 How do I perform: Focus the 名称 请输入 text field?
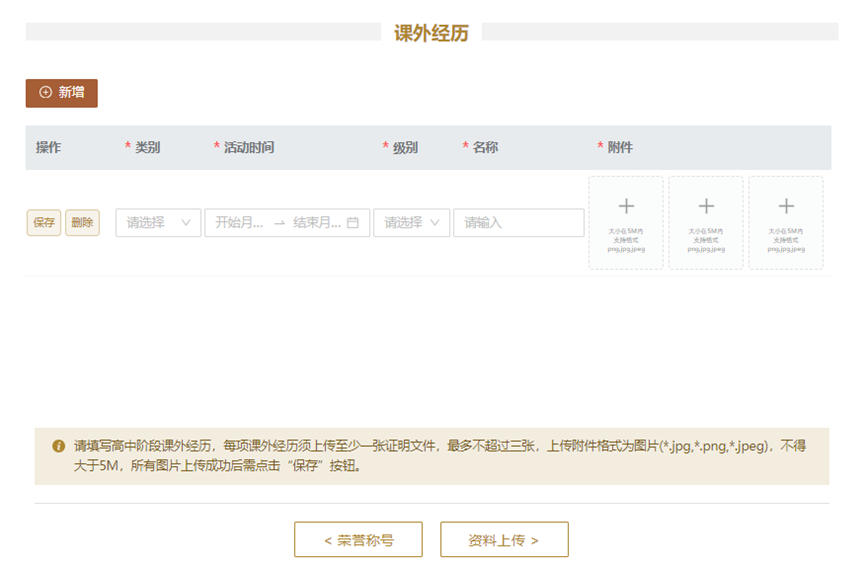tap(518, 223)
